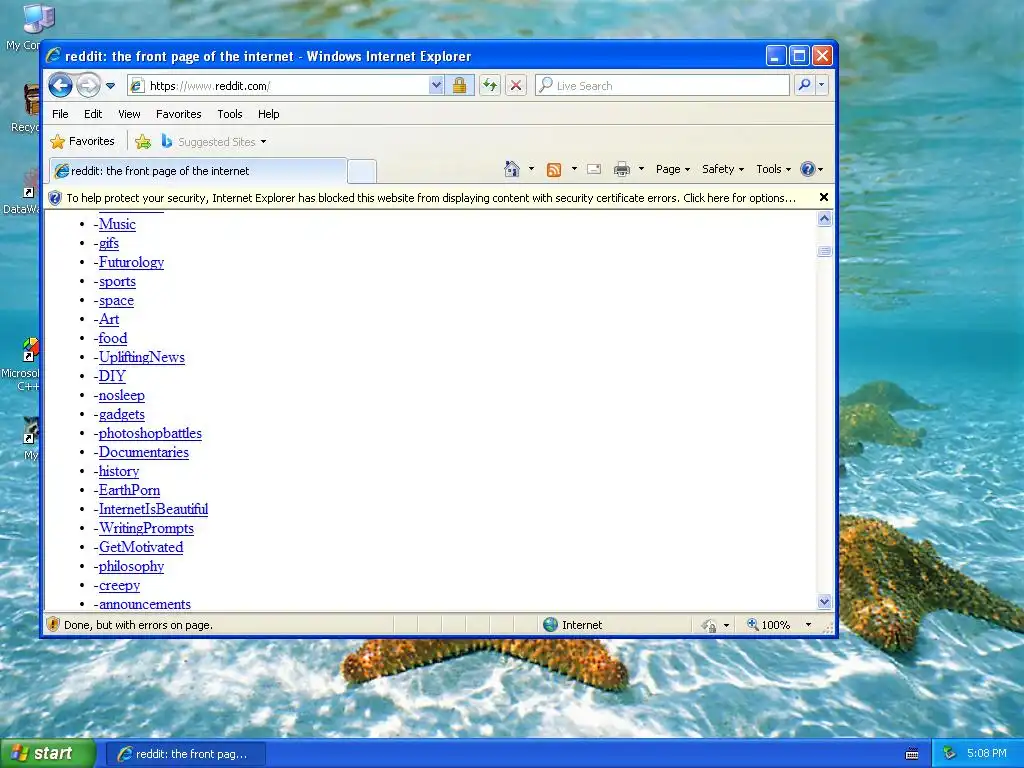The image size is (1024, 768).
Task: Open the Windows Start menu
Action: [x=47, y=754]
